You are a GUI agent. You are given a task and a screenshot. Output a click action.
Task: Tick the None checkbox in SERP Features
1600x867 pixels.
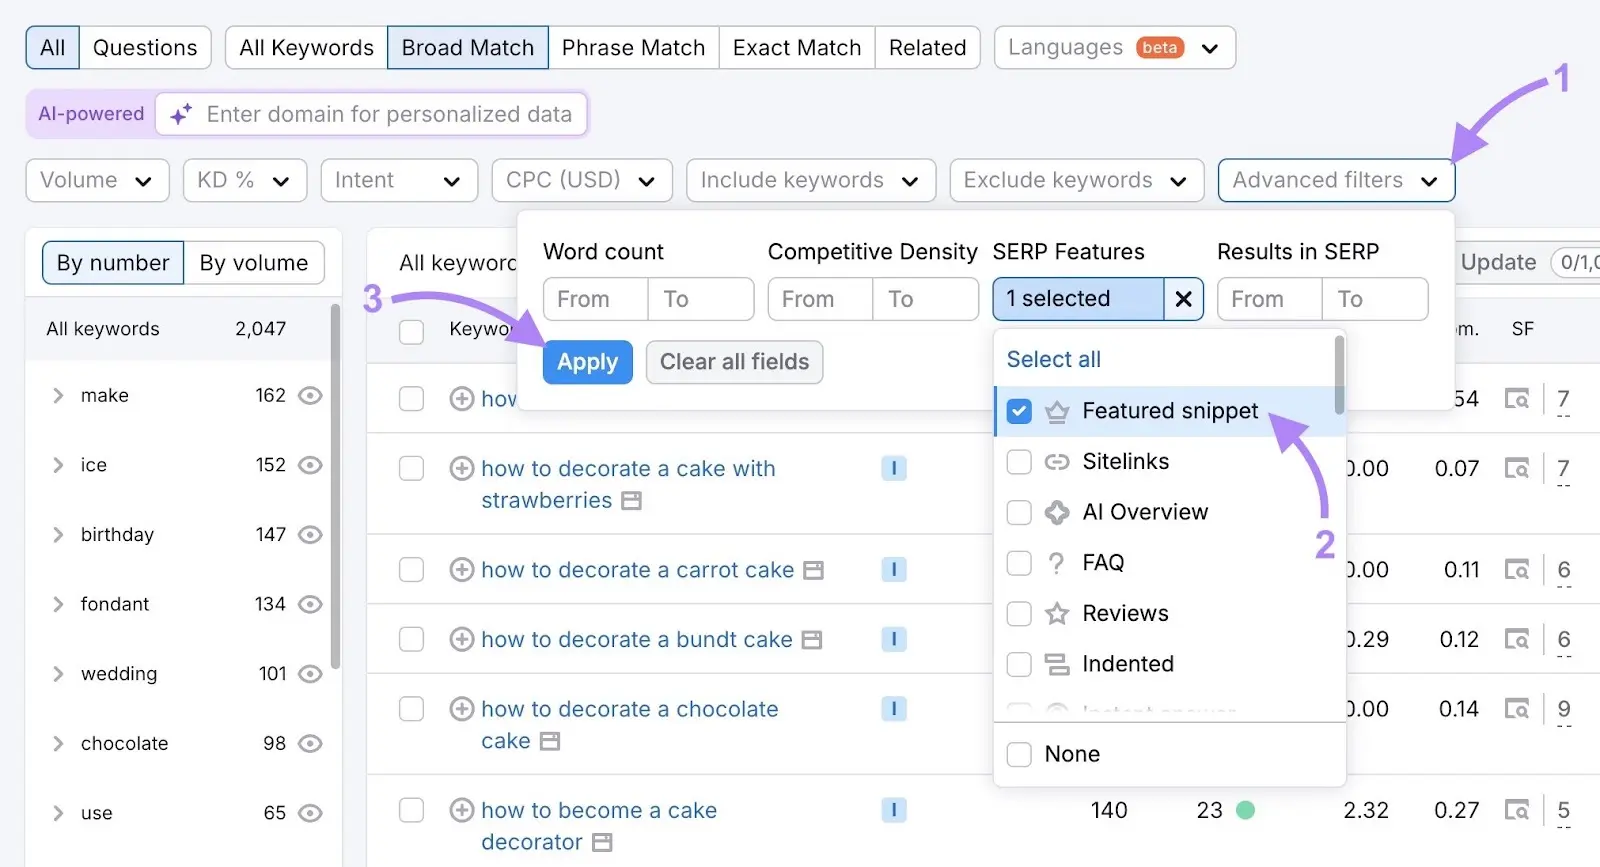[1019, 754]
